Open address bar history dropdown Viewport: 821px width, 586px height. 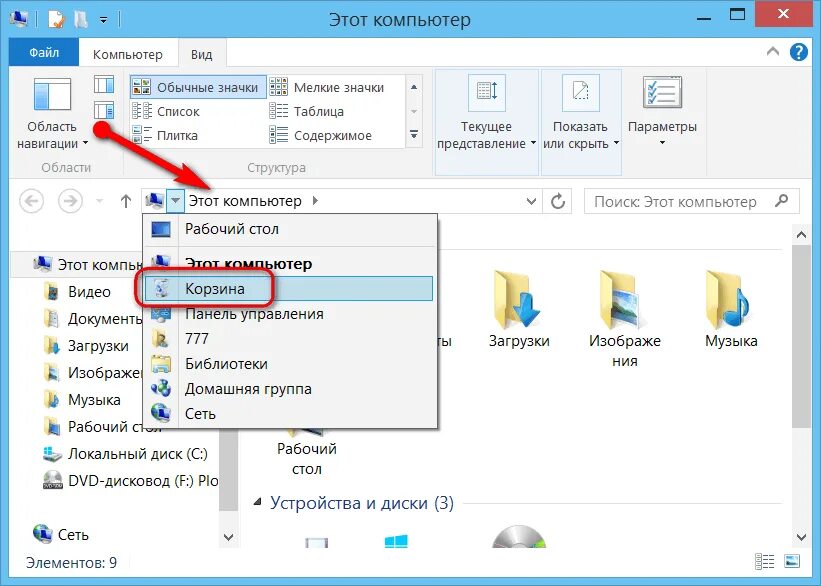[x=531, y=201]
